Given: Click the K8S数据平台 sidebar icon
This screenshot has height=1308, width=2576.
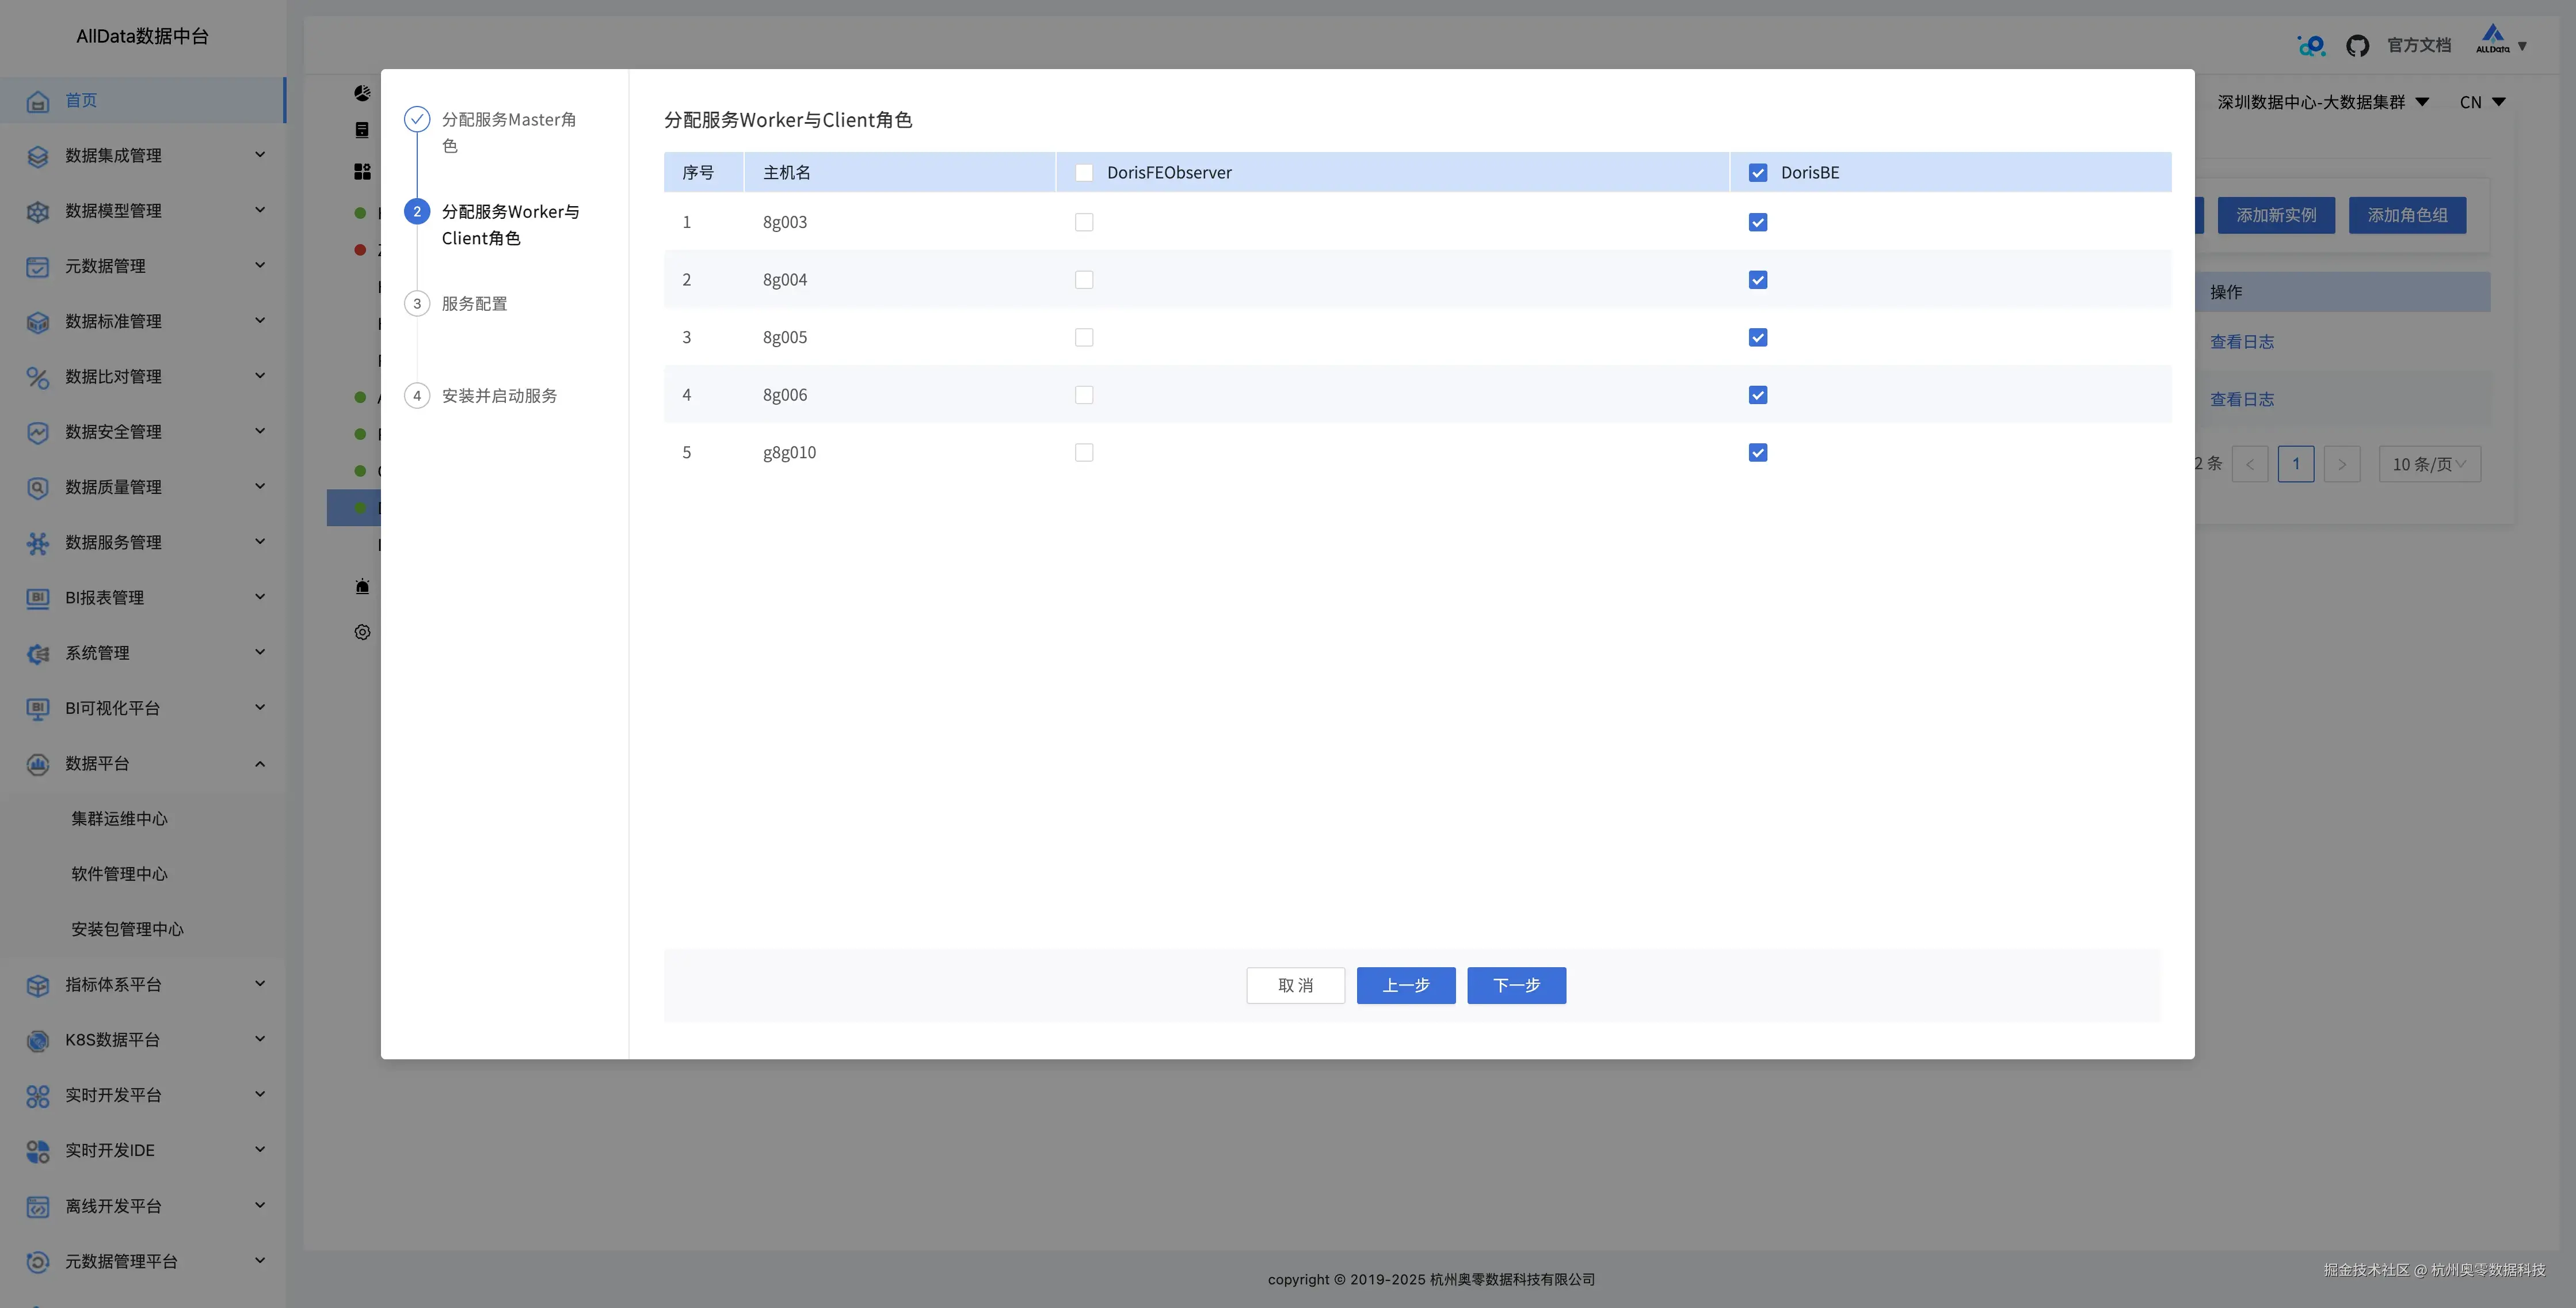Looking at the screenshot, I should (38, 1041).
